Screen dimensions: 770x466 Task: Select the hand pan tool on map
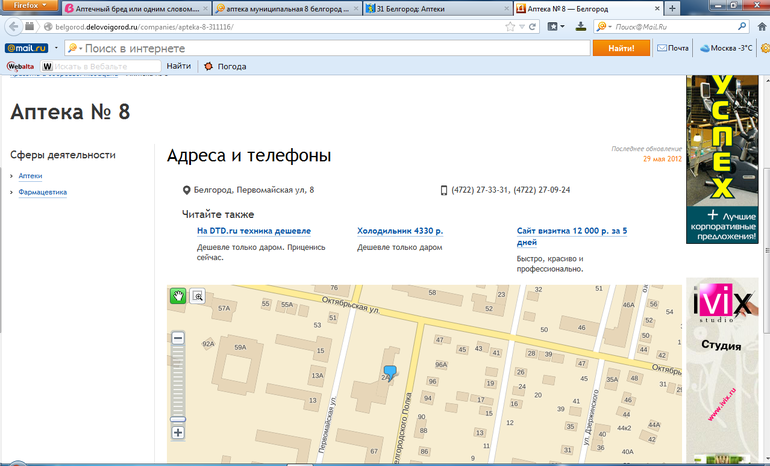178,296
